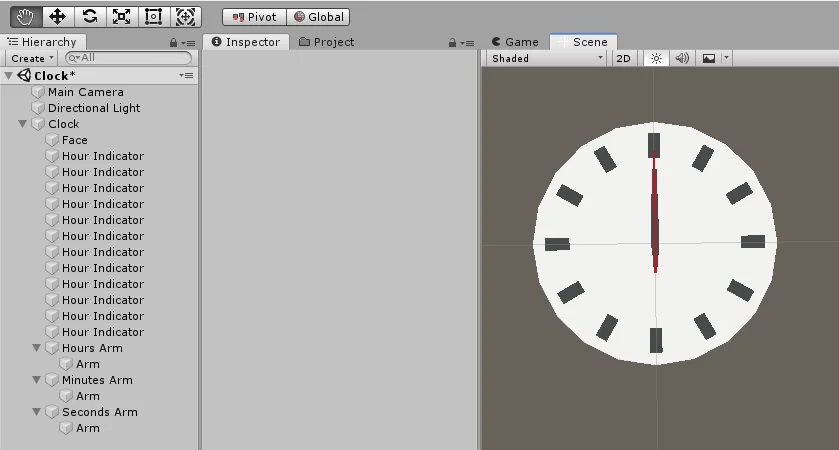
Task: Open Hierarchy panel options menu
Action: pyautogui.click(x=188, y=43)
